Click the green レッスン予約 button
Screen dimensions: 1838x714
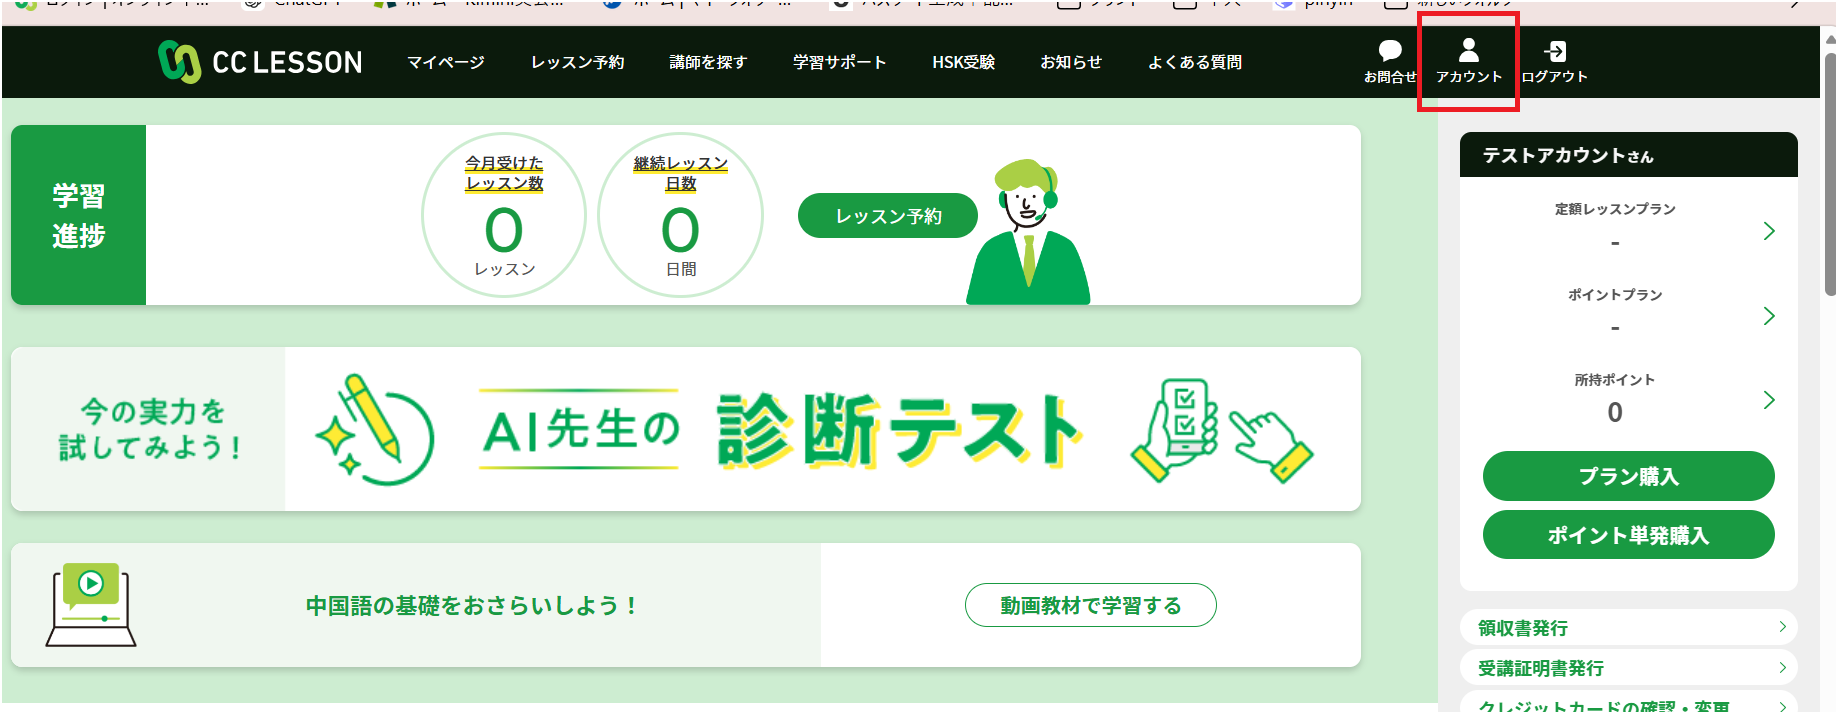(888, 216)
